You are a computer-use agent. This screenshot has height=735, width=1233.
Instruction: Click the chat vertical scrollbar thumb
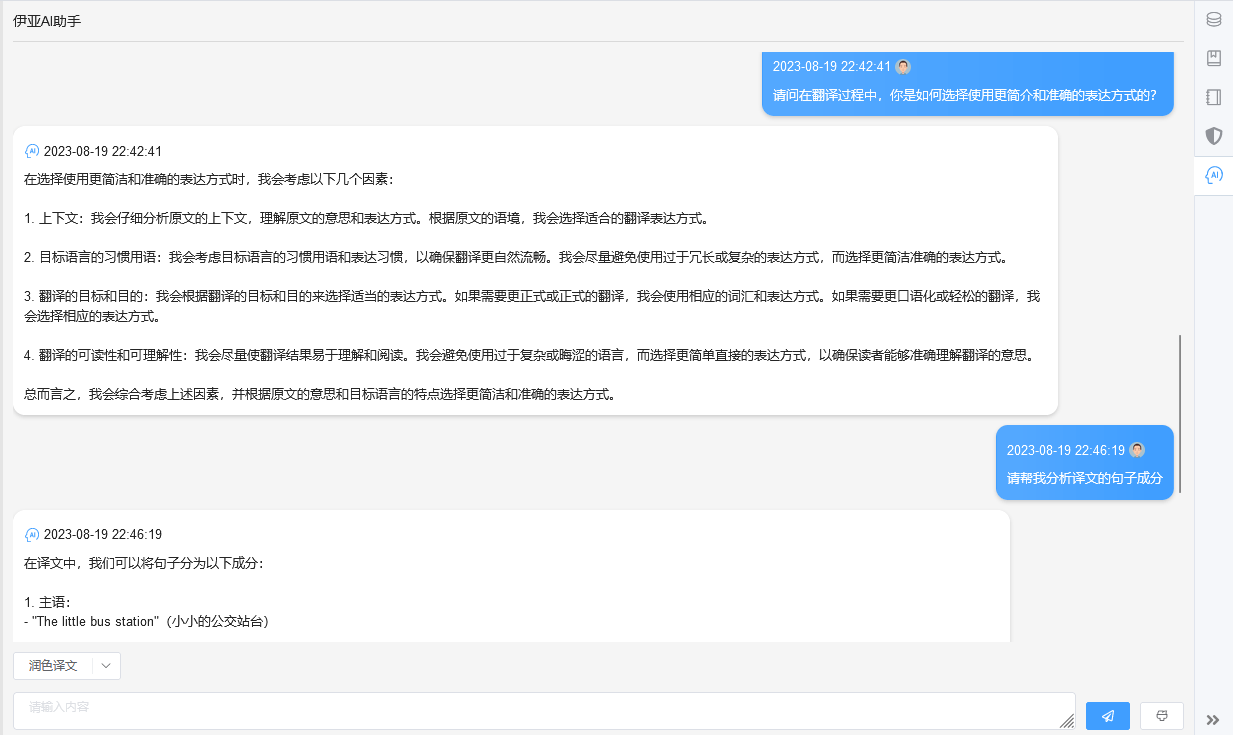click(x=1180, y=414)
